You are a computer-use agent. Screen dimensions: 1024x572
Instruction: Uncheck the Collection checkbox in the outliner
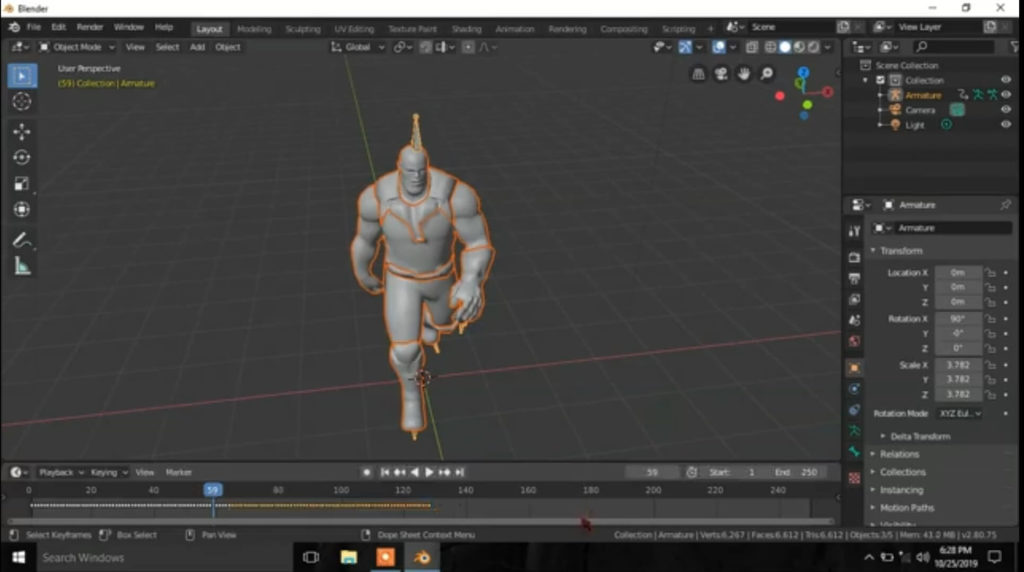(x=880, y=80)
